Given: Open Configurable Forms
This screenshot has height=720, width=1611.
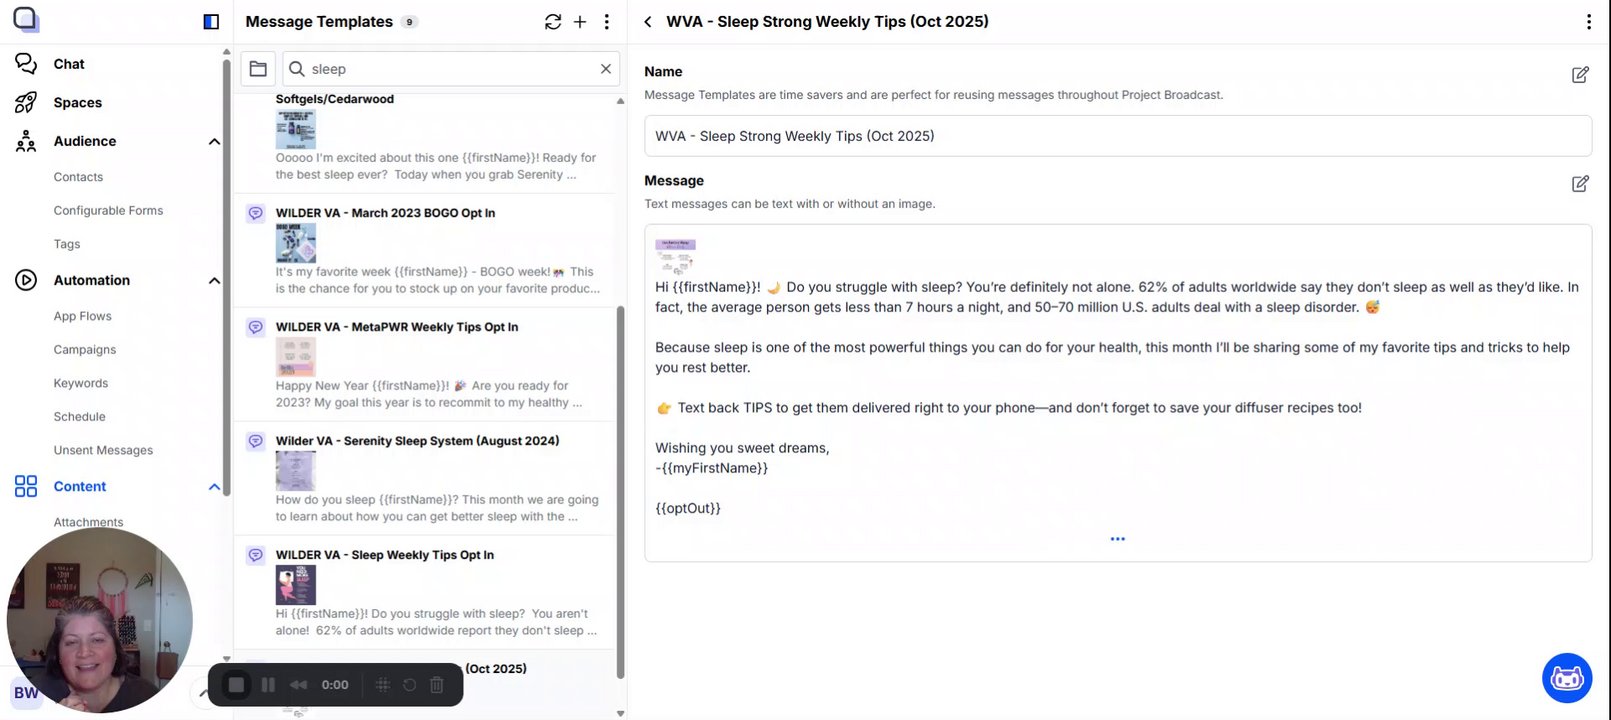Looking at the screenshot, I should coord(108,211).
